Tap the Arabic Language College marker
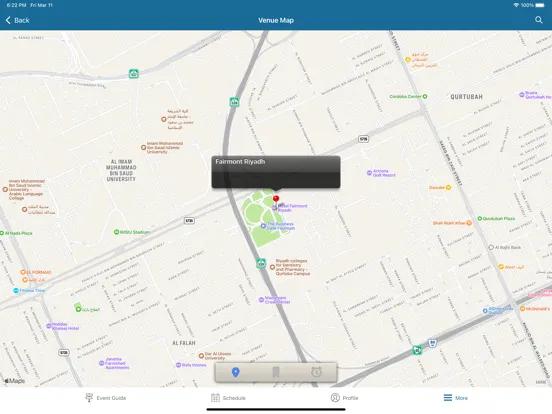Viewport: 552px width, 414px height. (x=5, y=189)
